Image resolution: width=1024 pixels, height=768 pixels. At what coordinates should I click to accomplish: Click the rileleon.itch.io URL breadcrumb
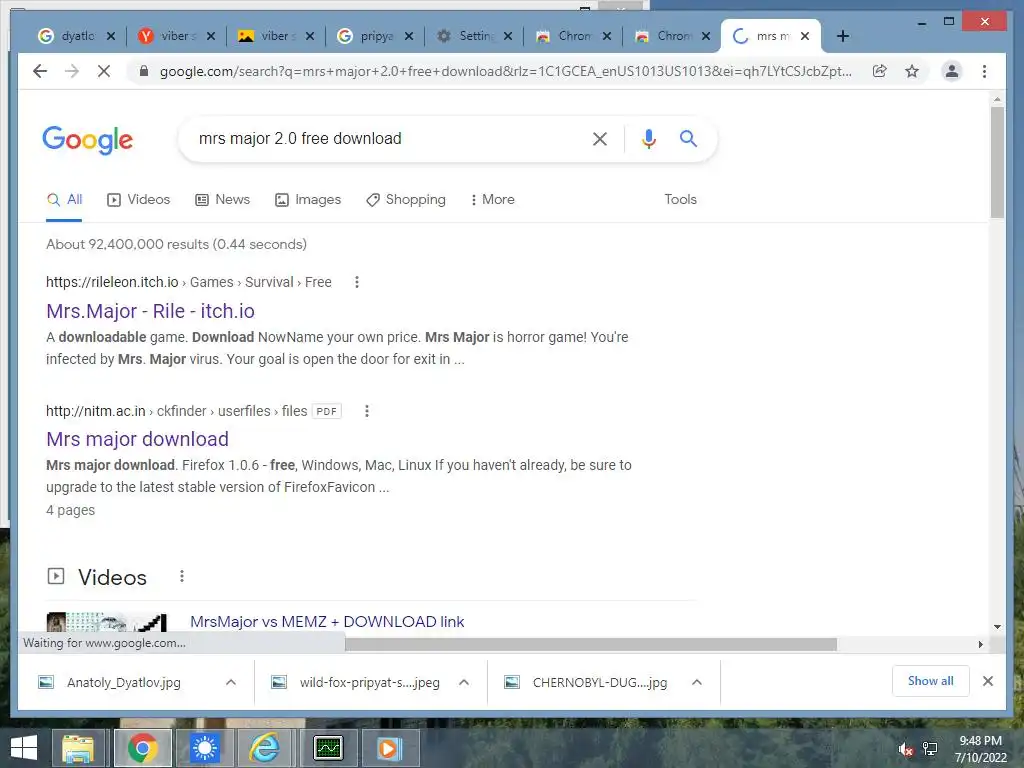pyautogui.click(x=189, y=282)
